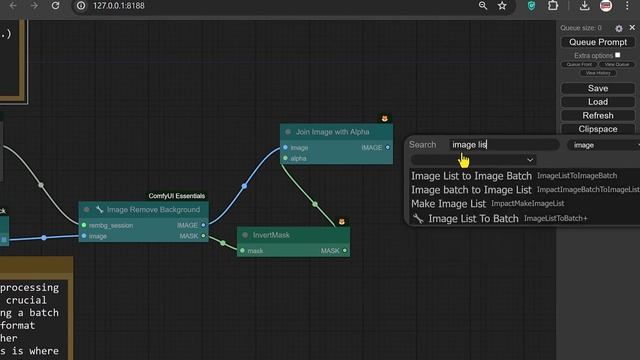Save the workflow

598,88
